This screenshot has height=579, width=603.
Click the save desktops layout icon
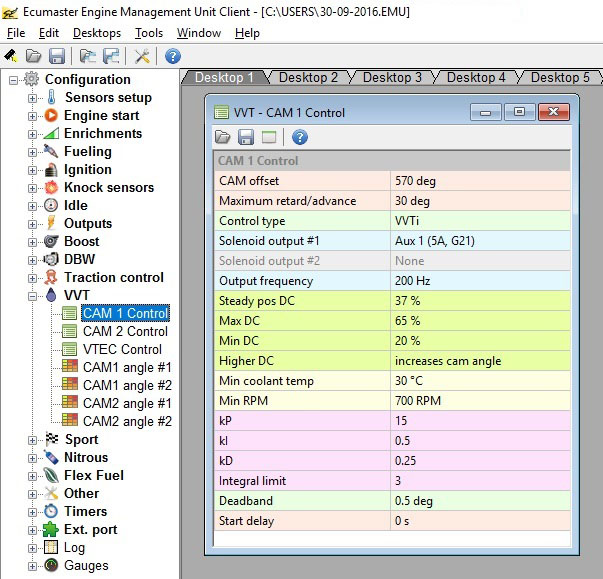click(110, 56)
